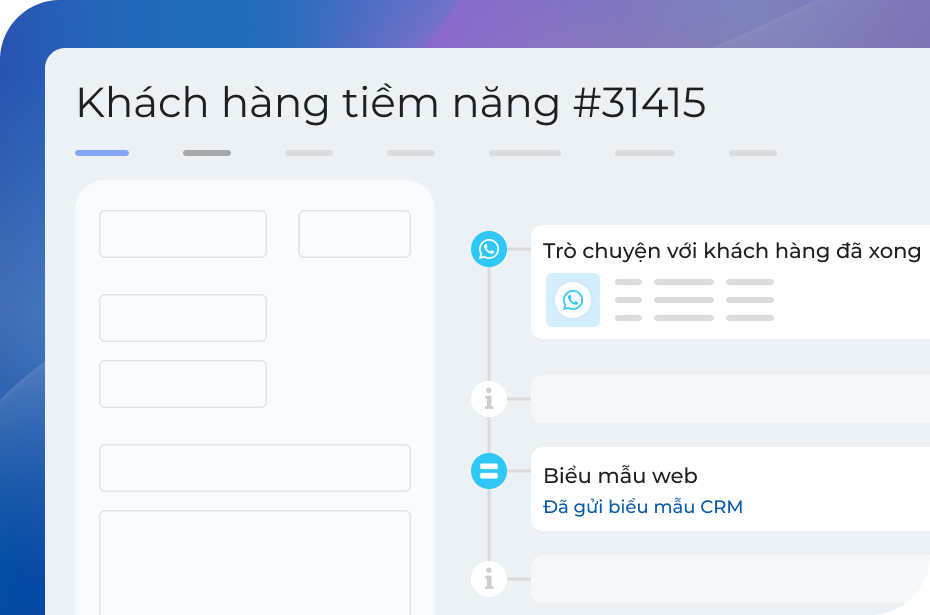Toggle the third gray step indicator
Screen dimensions: 930x615
308,153
